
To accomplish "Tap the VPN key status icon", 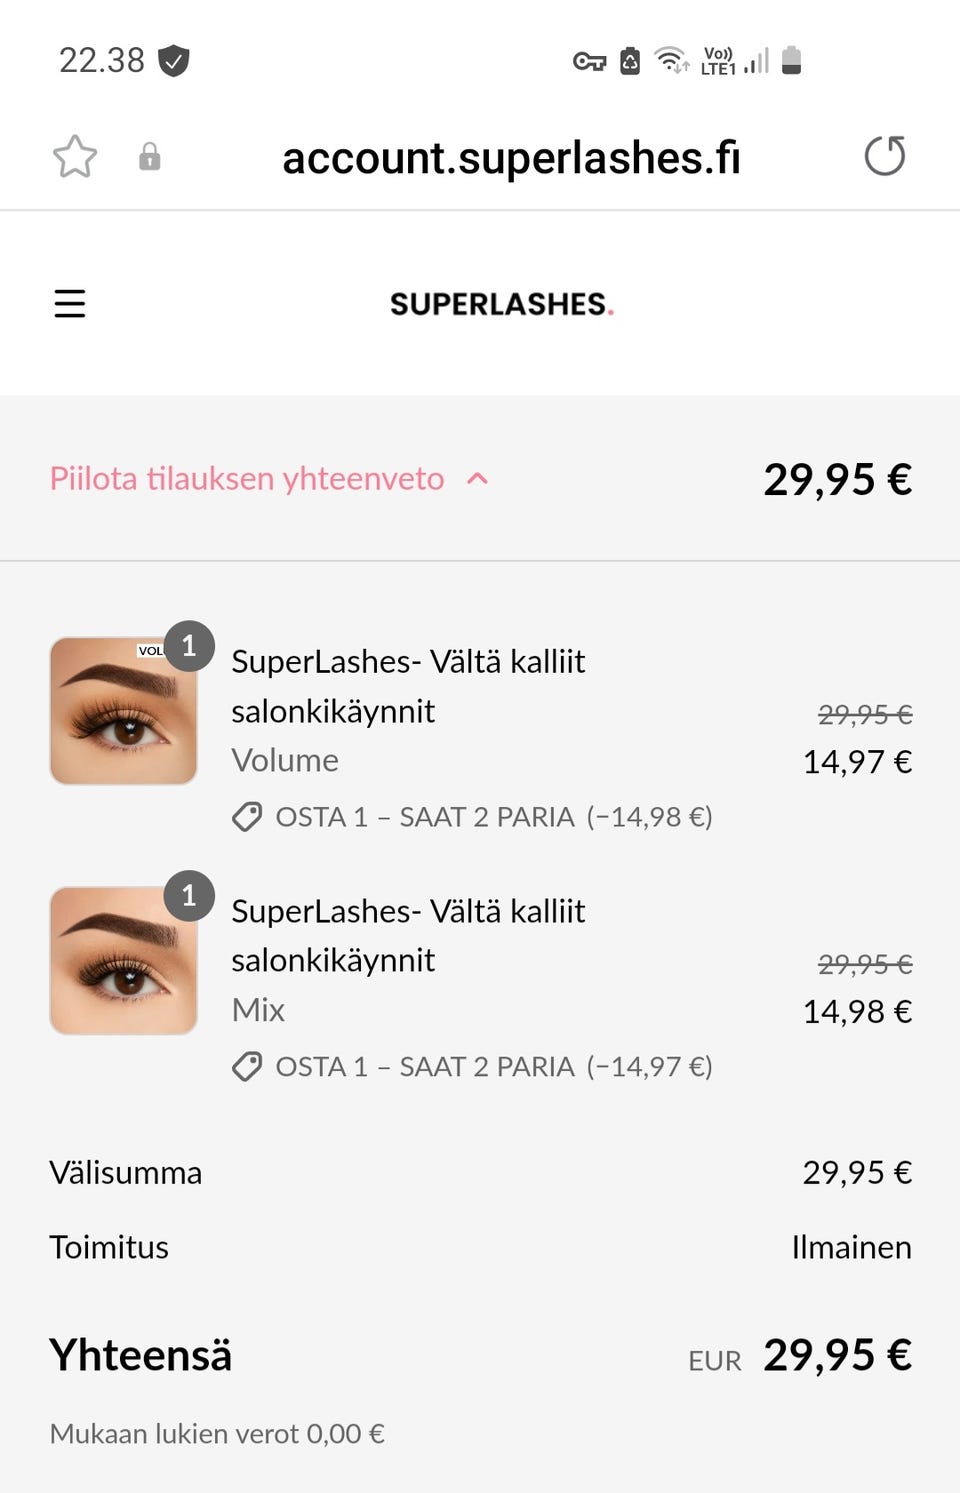I will pyautogui.click(x=589, y=62).
